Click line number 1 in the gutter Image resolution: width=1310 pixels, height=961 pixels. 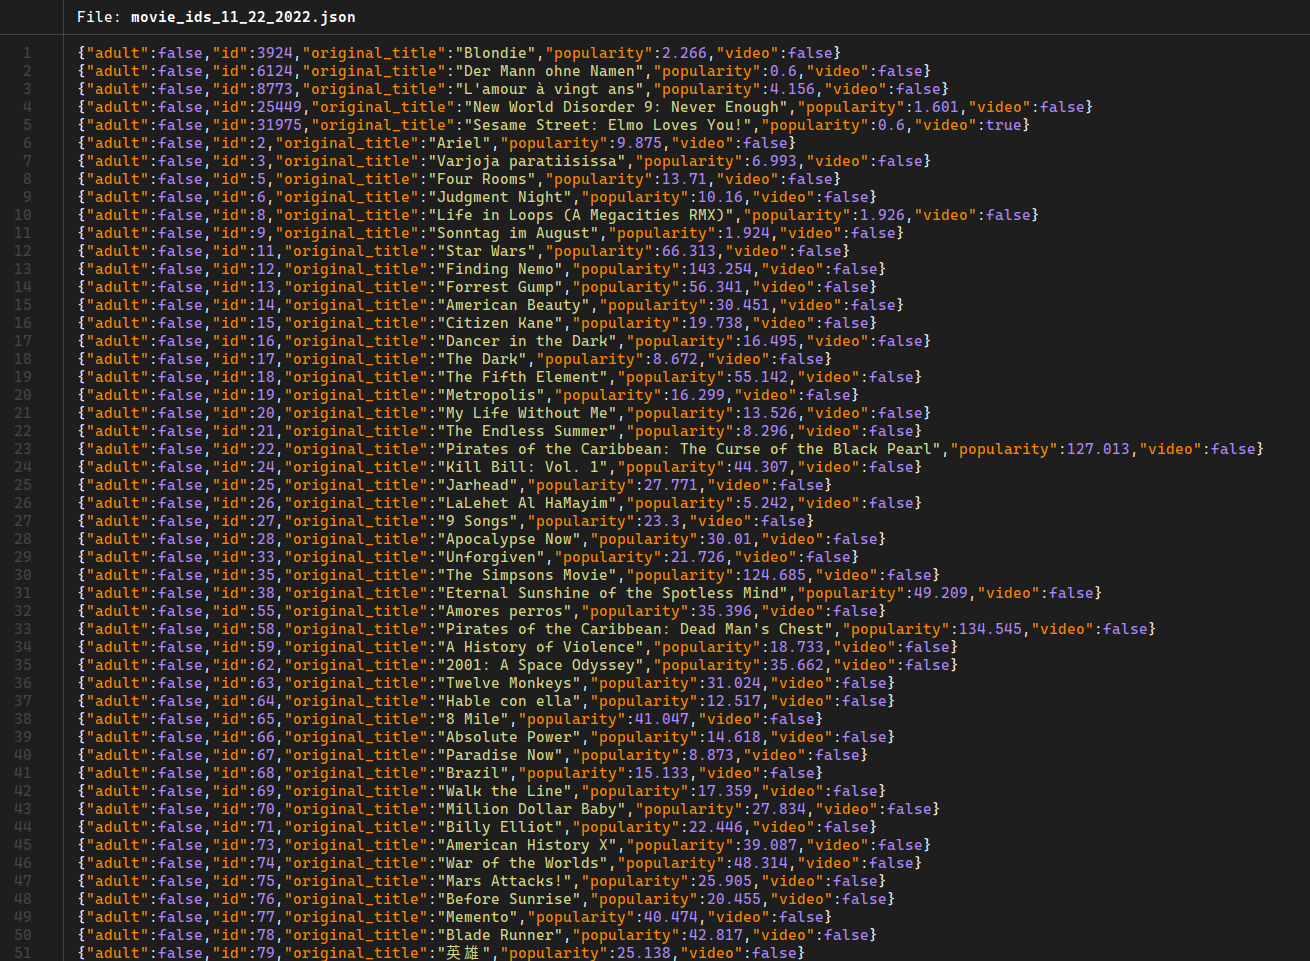coord(27,53)
